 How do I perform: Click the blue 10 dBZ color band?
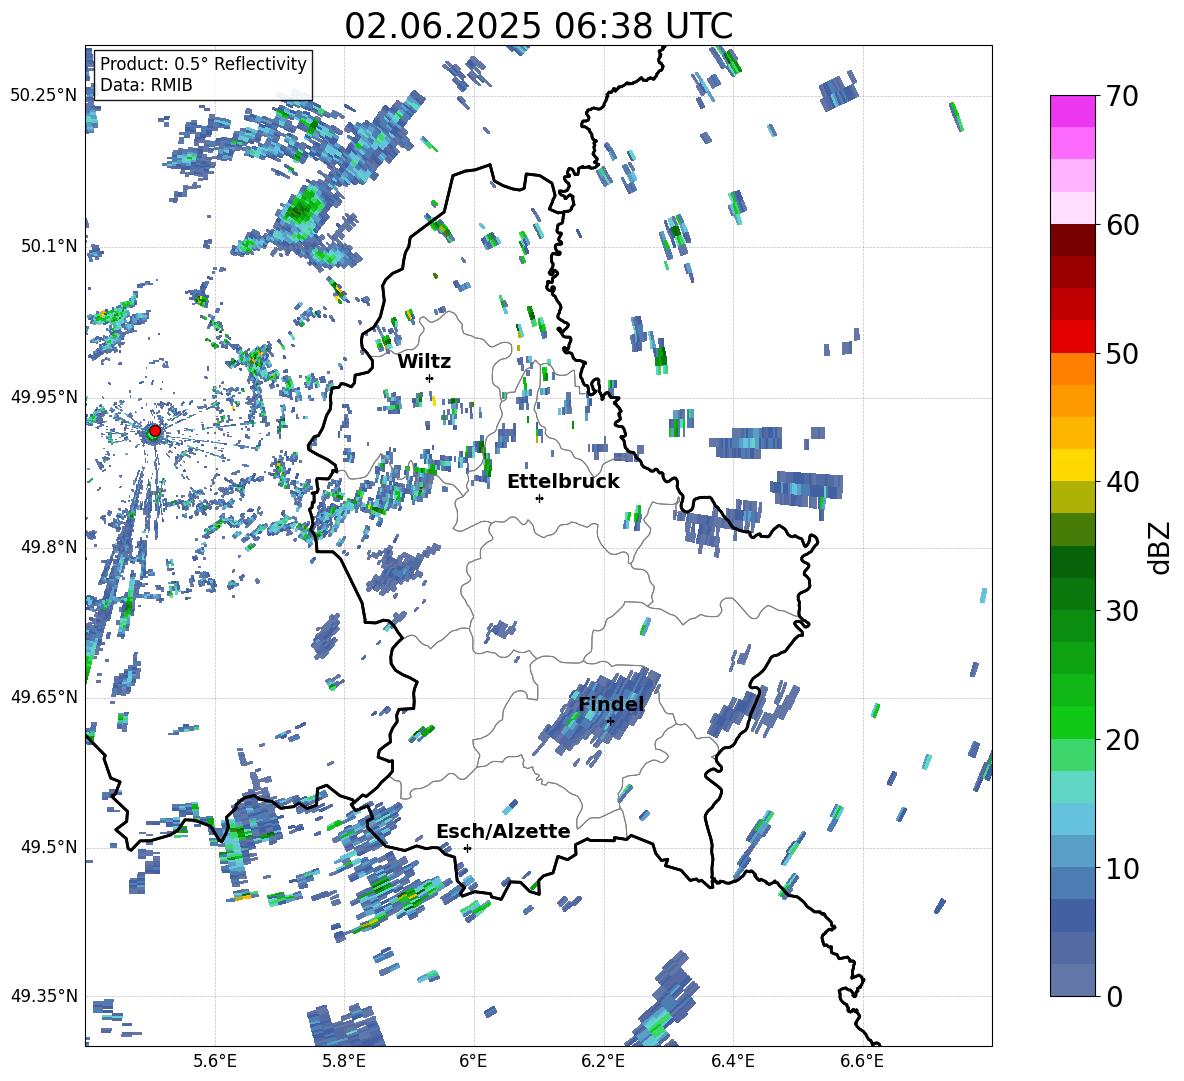click(x=1072, y=851)
